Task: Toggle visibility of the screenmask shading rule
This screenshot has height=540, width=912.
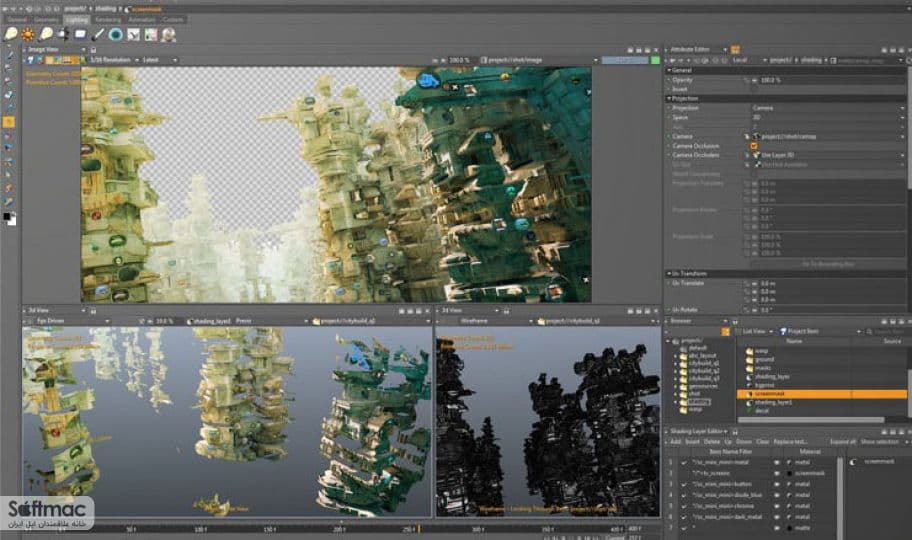Action: click(776, 474)
